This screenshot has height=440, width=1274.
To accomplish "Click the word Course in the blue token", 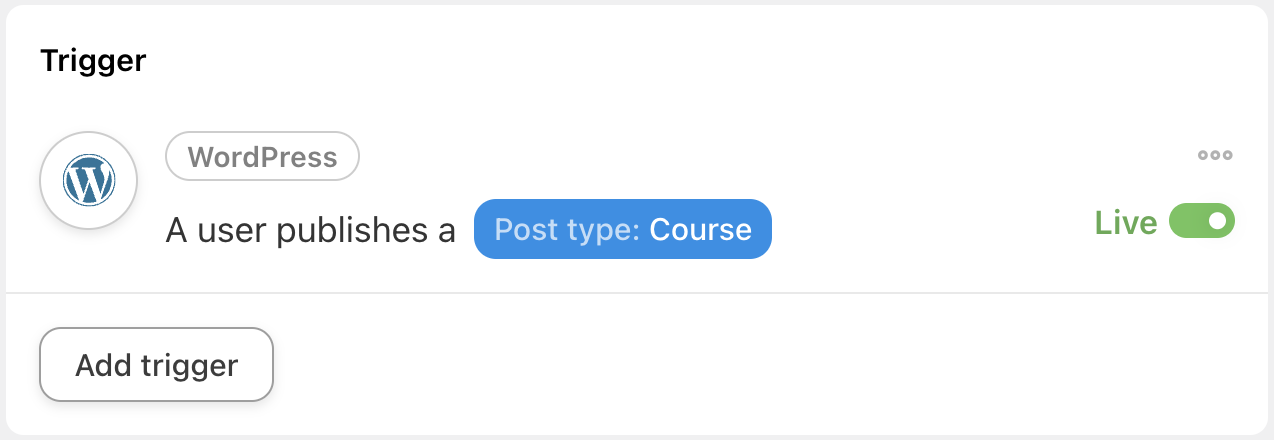I will pyautogui.click(x=700, y=229).
